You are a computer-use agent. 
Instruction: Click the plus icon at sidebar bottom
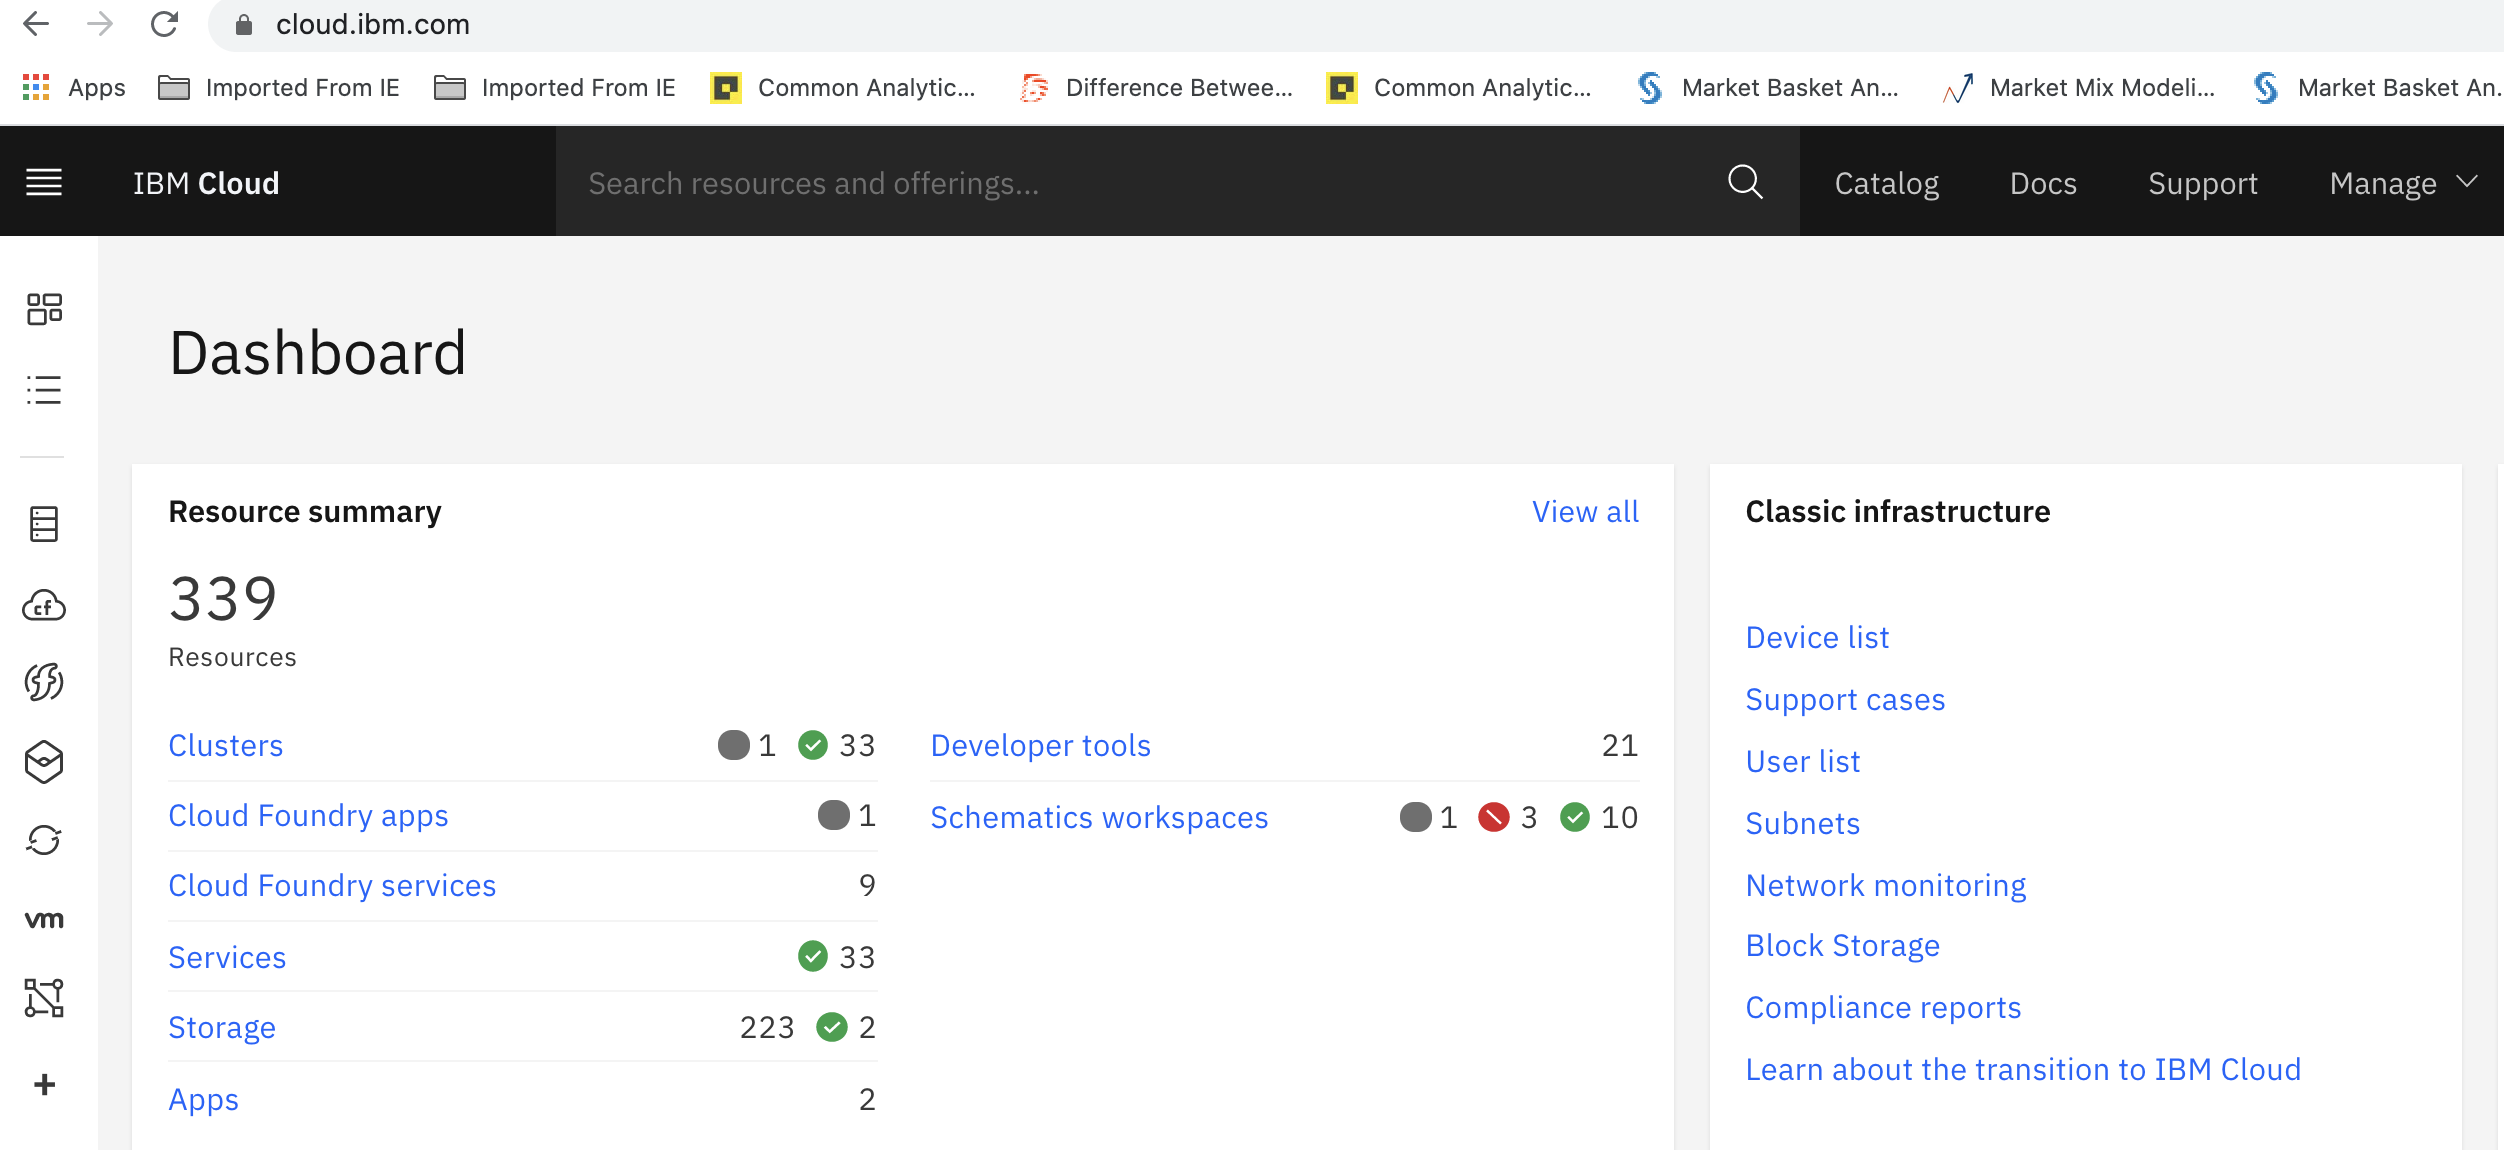44,1085
